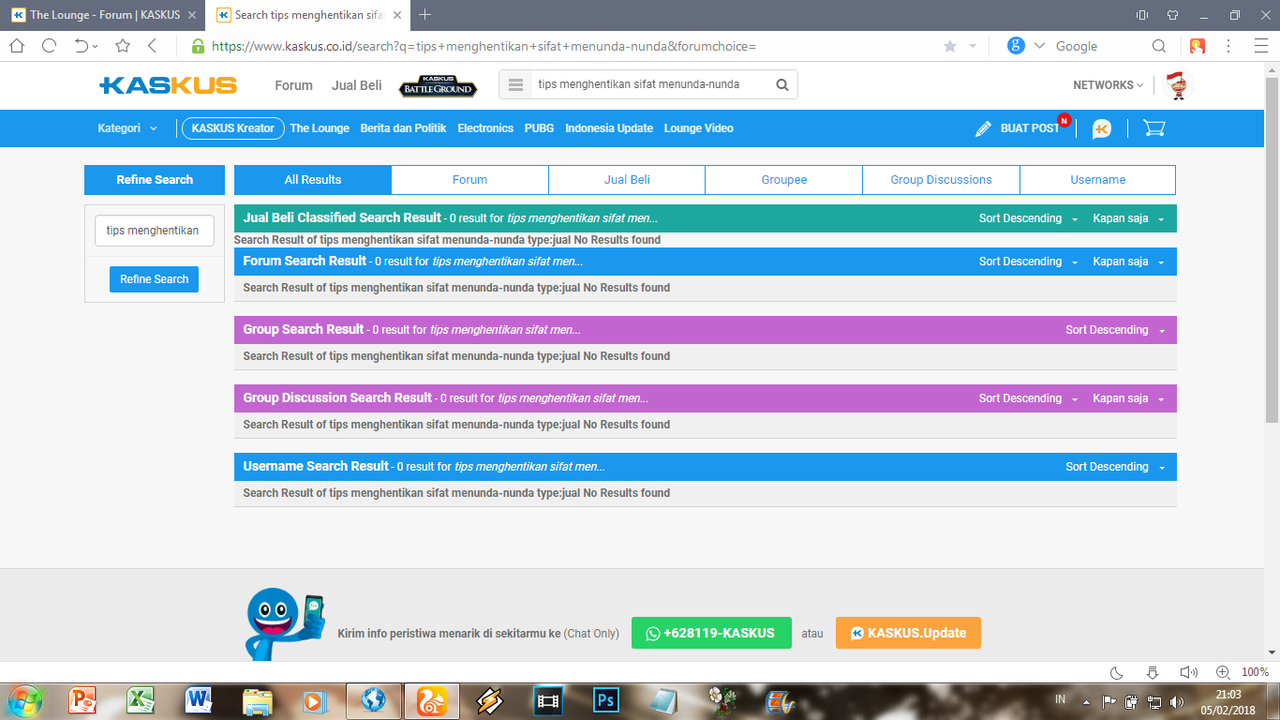The height and width of the screenshot is (720, 1280).
Task: Click the +628119-KASKUS WhatsApp button
Action: [711, 633]
